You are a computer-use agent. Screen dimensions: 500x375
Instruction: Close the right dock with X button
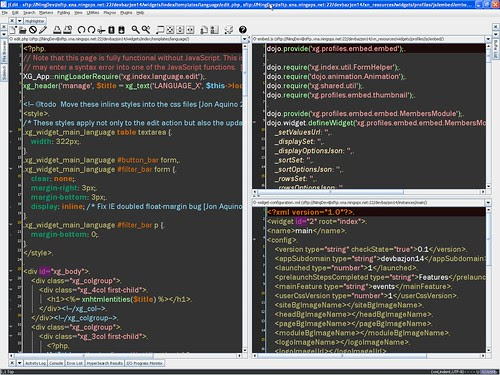click(495, 27)
